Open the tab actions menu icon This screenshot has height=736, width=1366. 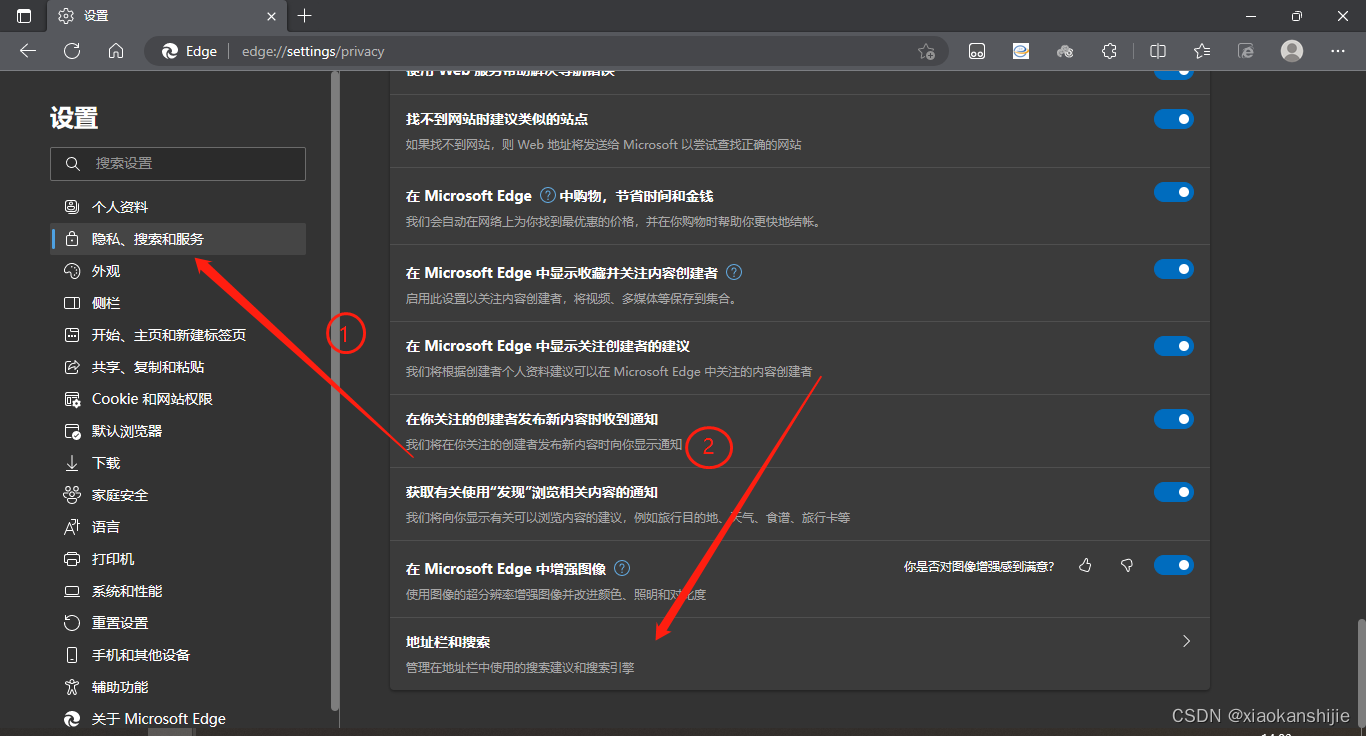pos(24,16)
